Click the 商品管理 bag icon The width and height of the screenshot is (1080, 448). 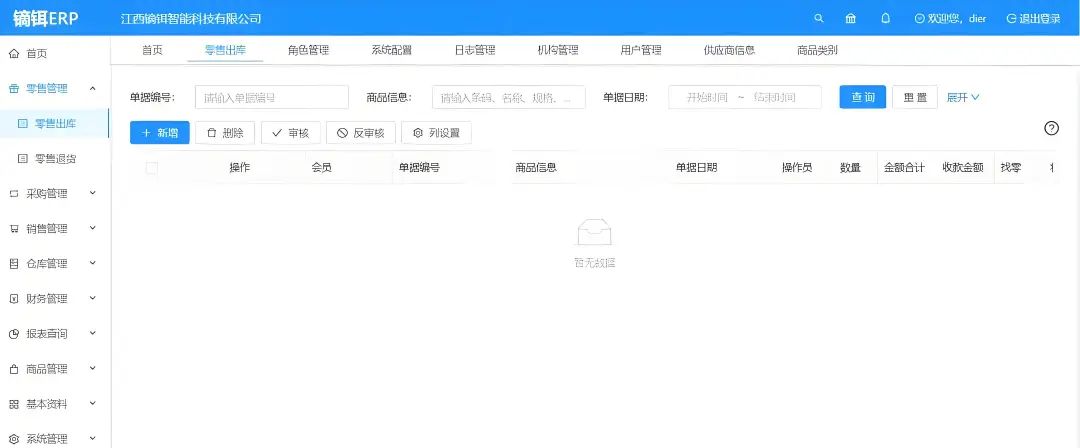(14, 369)
